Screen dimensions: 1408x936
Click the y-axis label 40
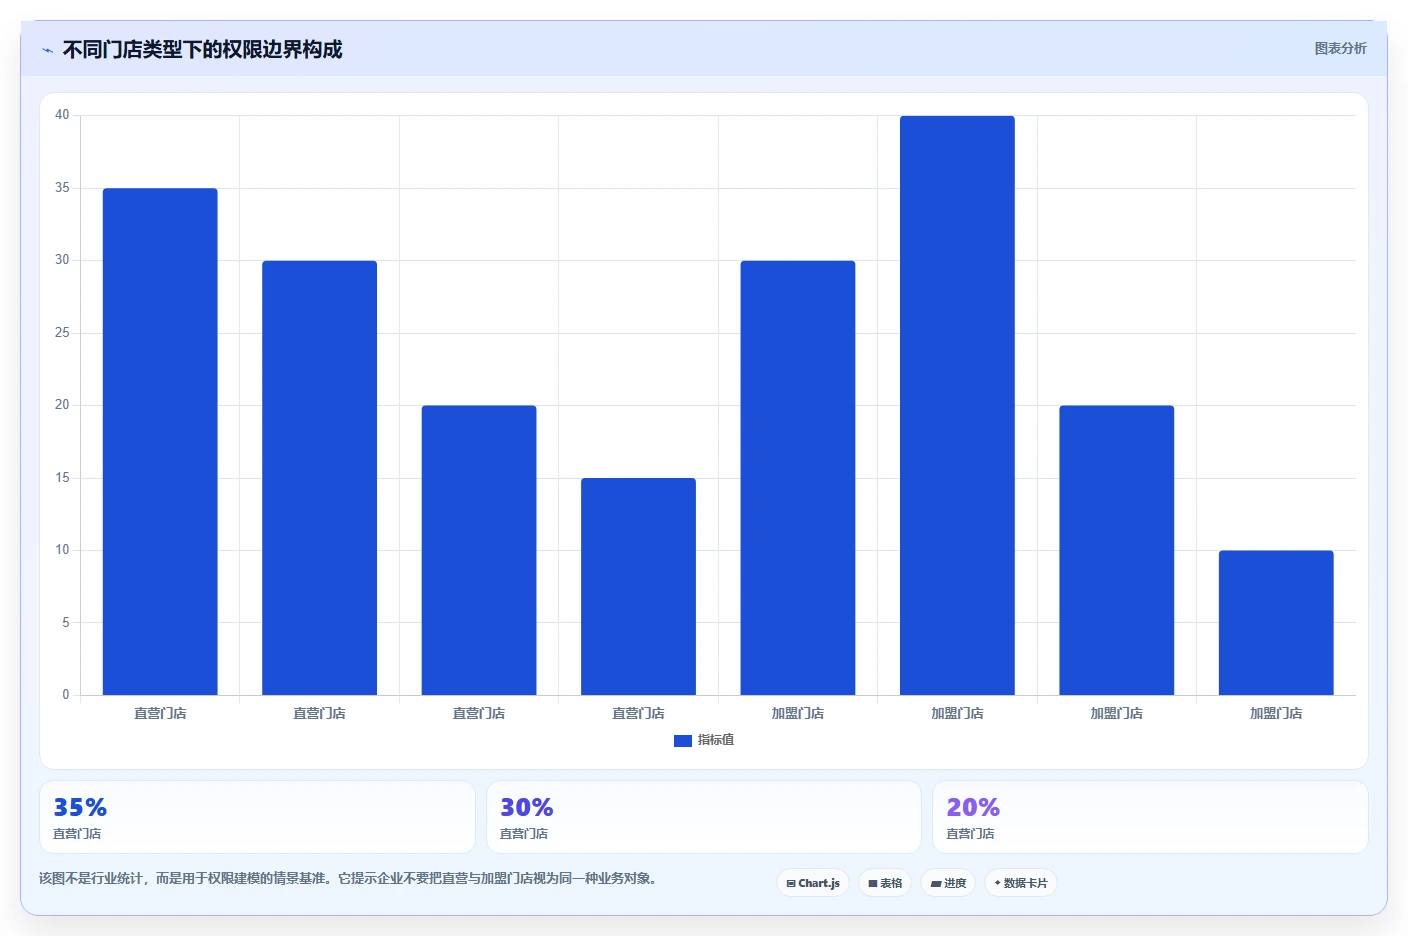(x=62, y=115)
